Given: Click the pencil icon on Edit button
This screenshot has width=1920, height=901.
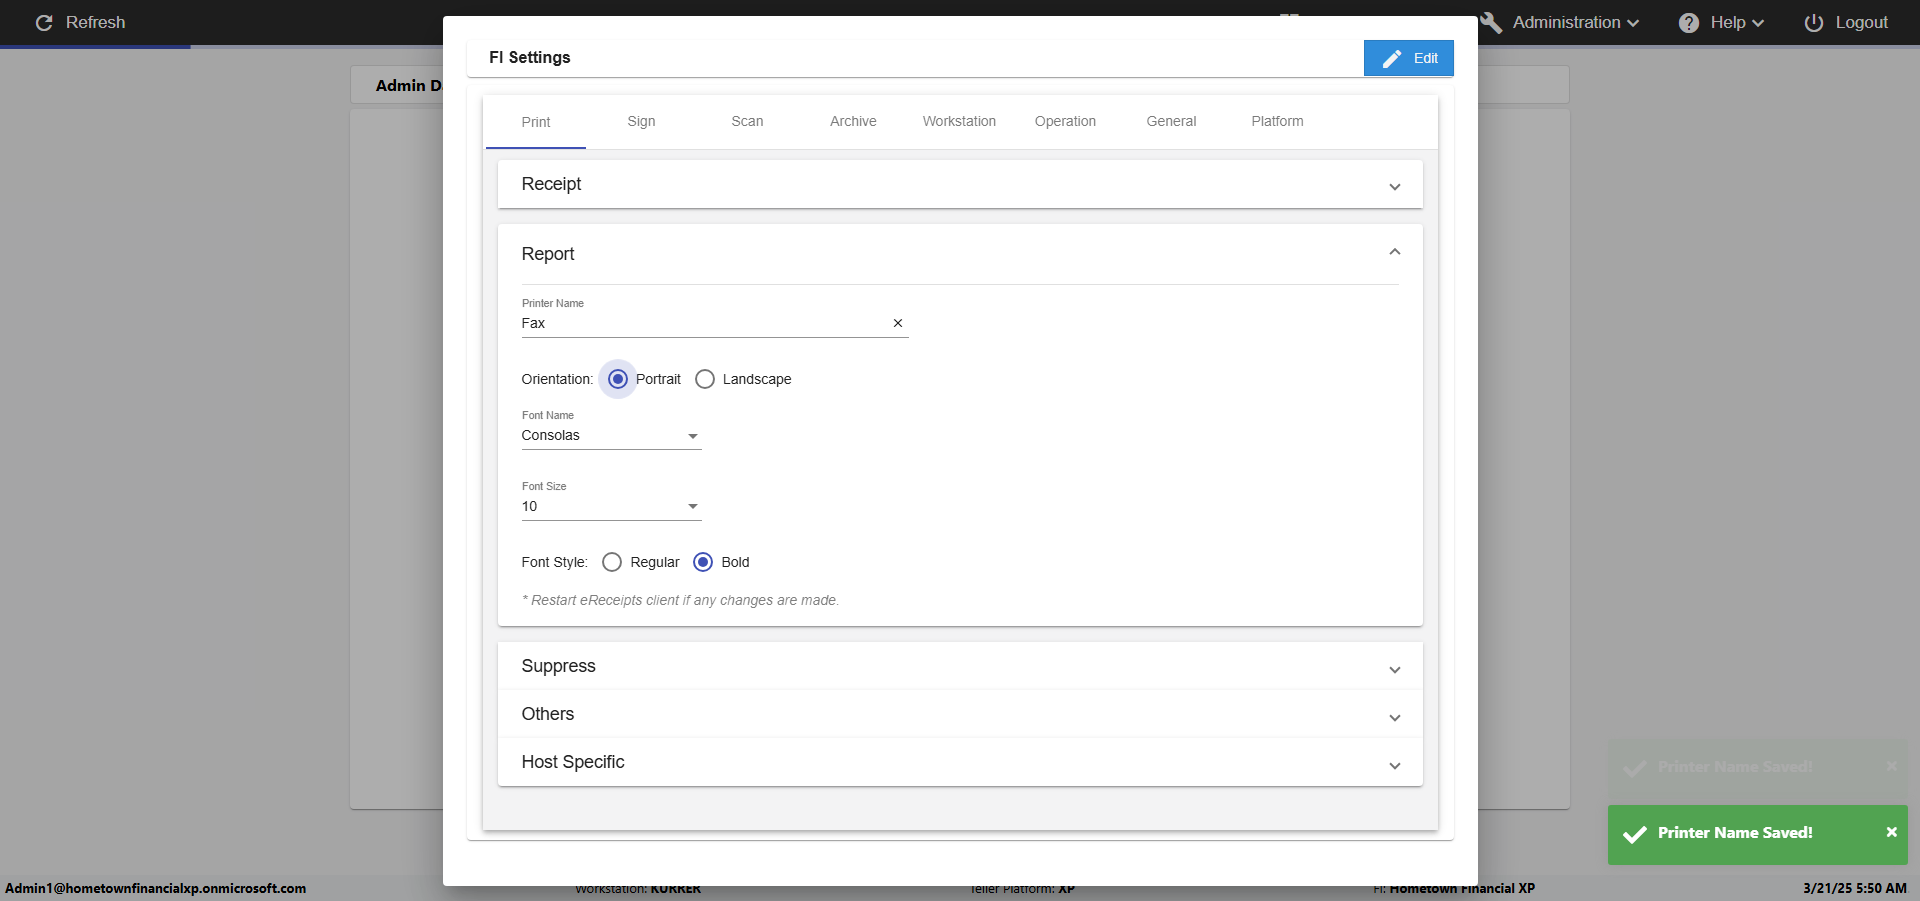Looking at the screenshot, I should [1392, 59].
